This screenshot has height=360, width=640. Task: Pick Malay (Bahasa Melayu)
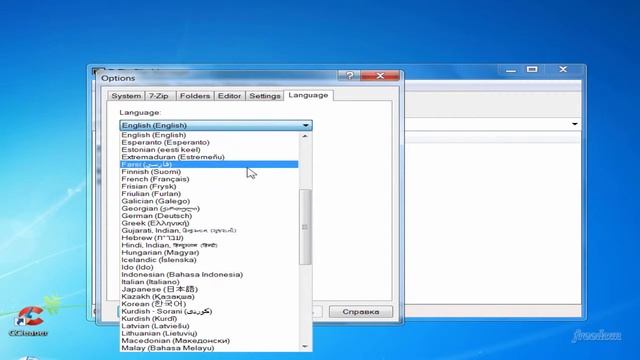click(x=209, y=348)
